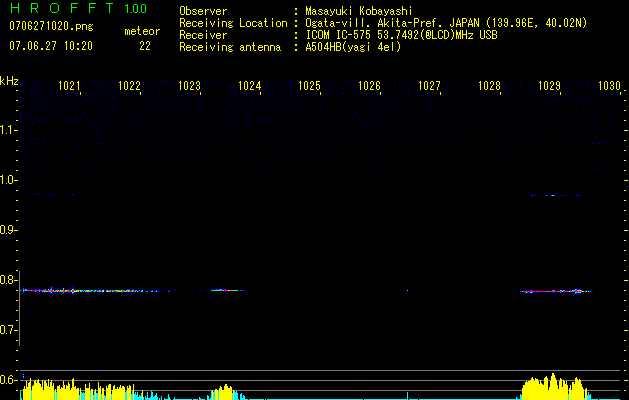Click the 0.9 frequency axis label

click(9, 230)
